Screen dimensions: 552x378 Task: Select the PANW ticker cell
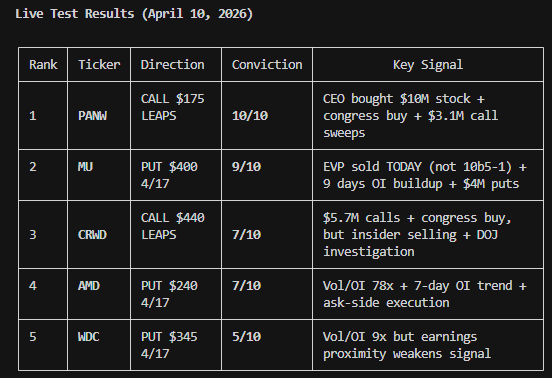(99, 116)
